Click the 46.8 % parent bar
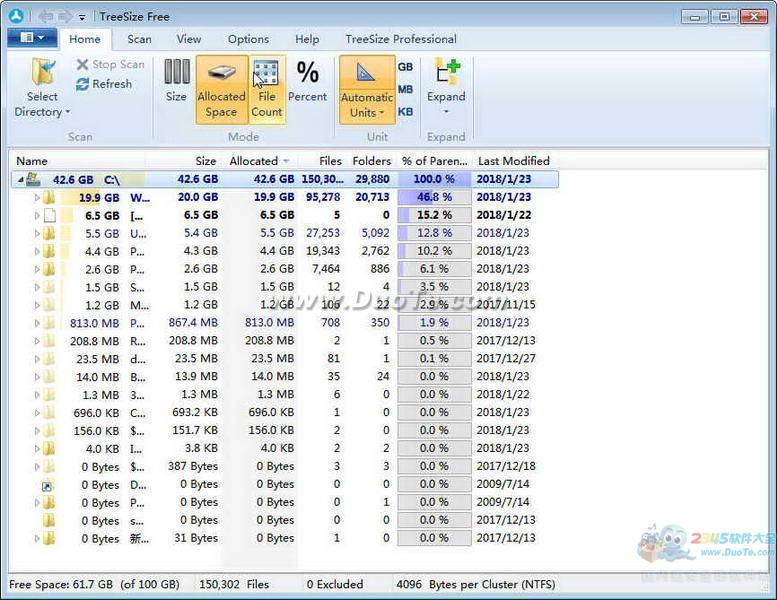 pos(435,197)
